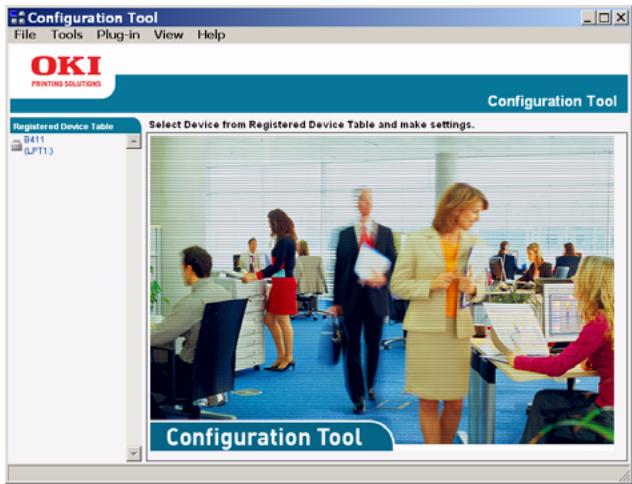Click the Configuration Tool teal header label
Image resolution: width=632 pixels, height=484 pixels.
coord(551,101)
